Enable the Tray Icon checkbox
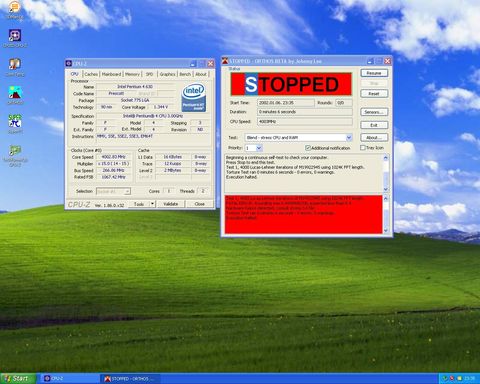The image size is (480, 384). 363,147
